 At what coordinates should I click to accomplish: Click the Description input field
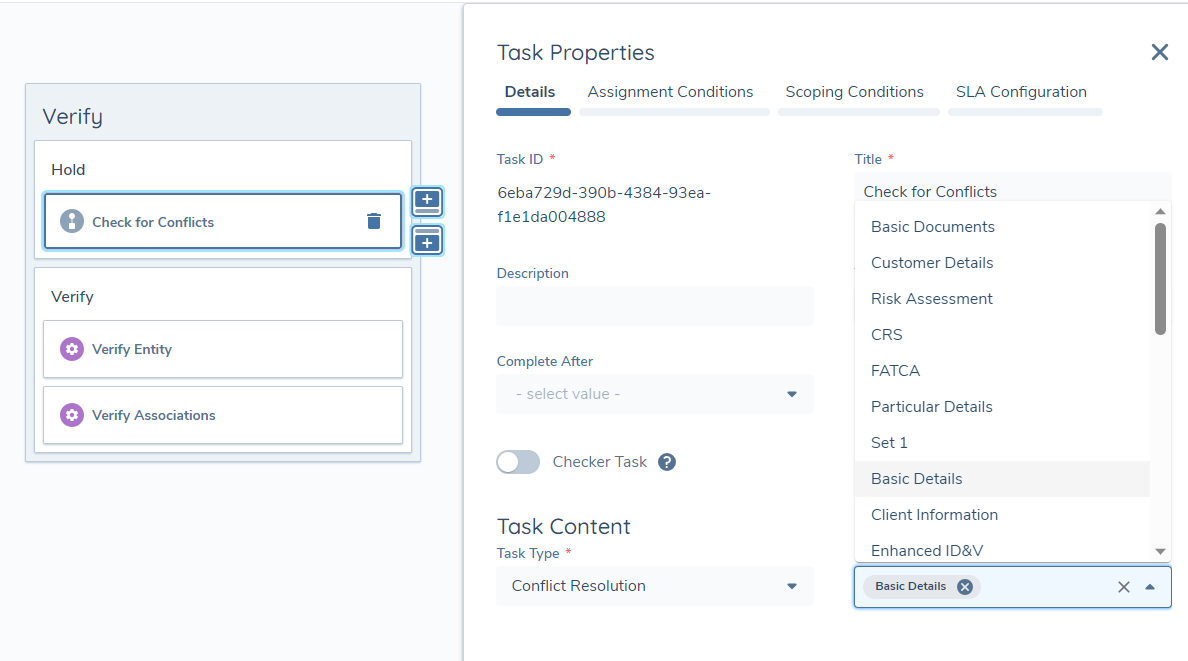point(655,305)
